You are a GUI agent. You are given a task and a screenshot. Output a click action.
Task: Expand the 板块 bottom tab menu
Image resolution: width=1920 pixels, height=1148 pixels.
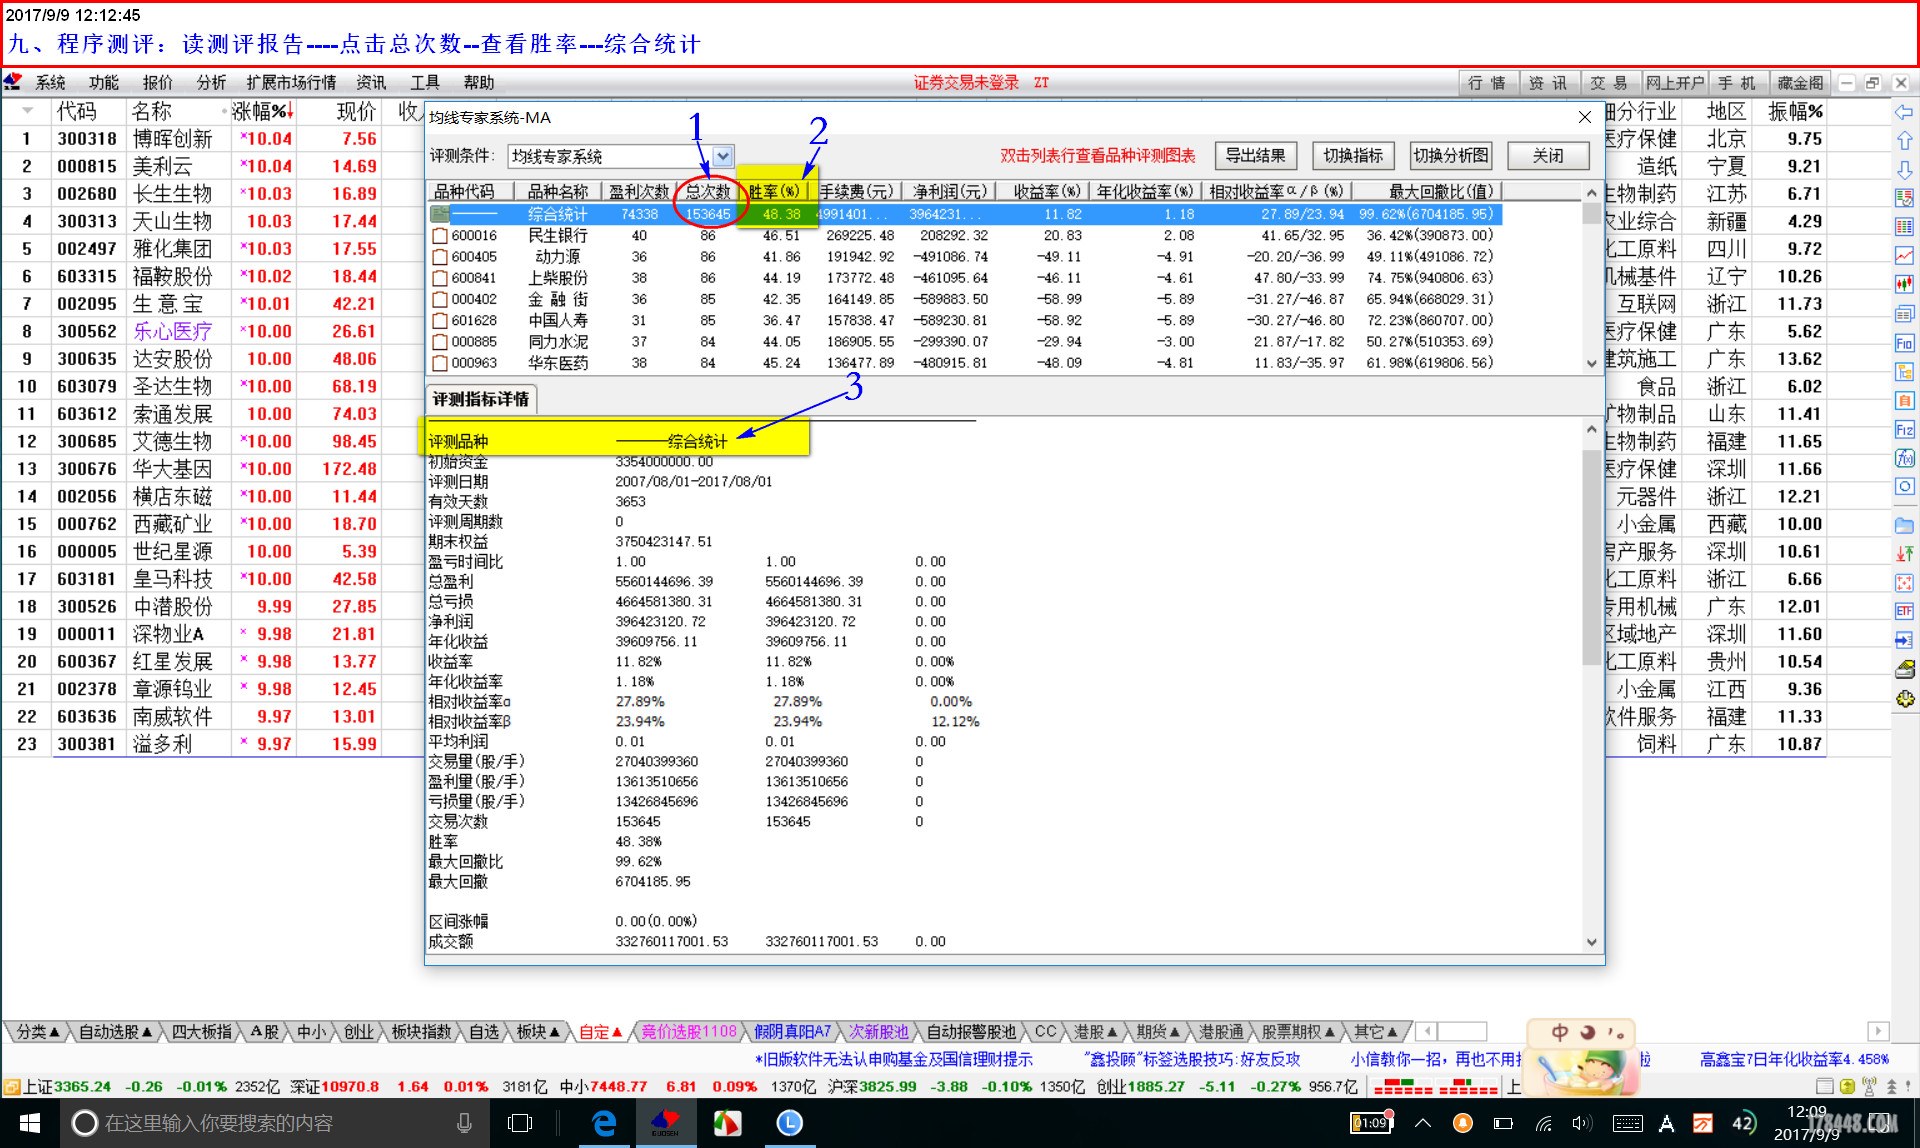(x=538, y=1031)
